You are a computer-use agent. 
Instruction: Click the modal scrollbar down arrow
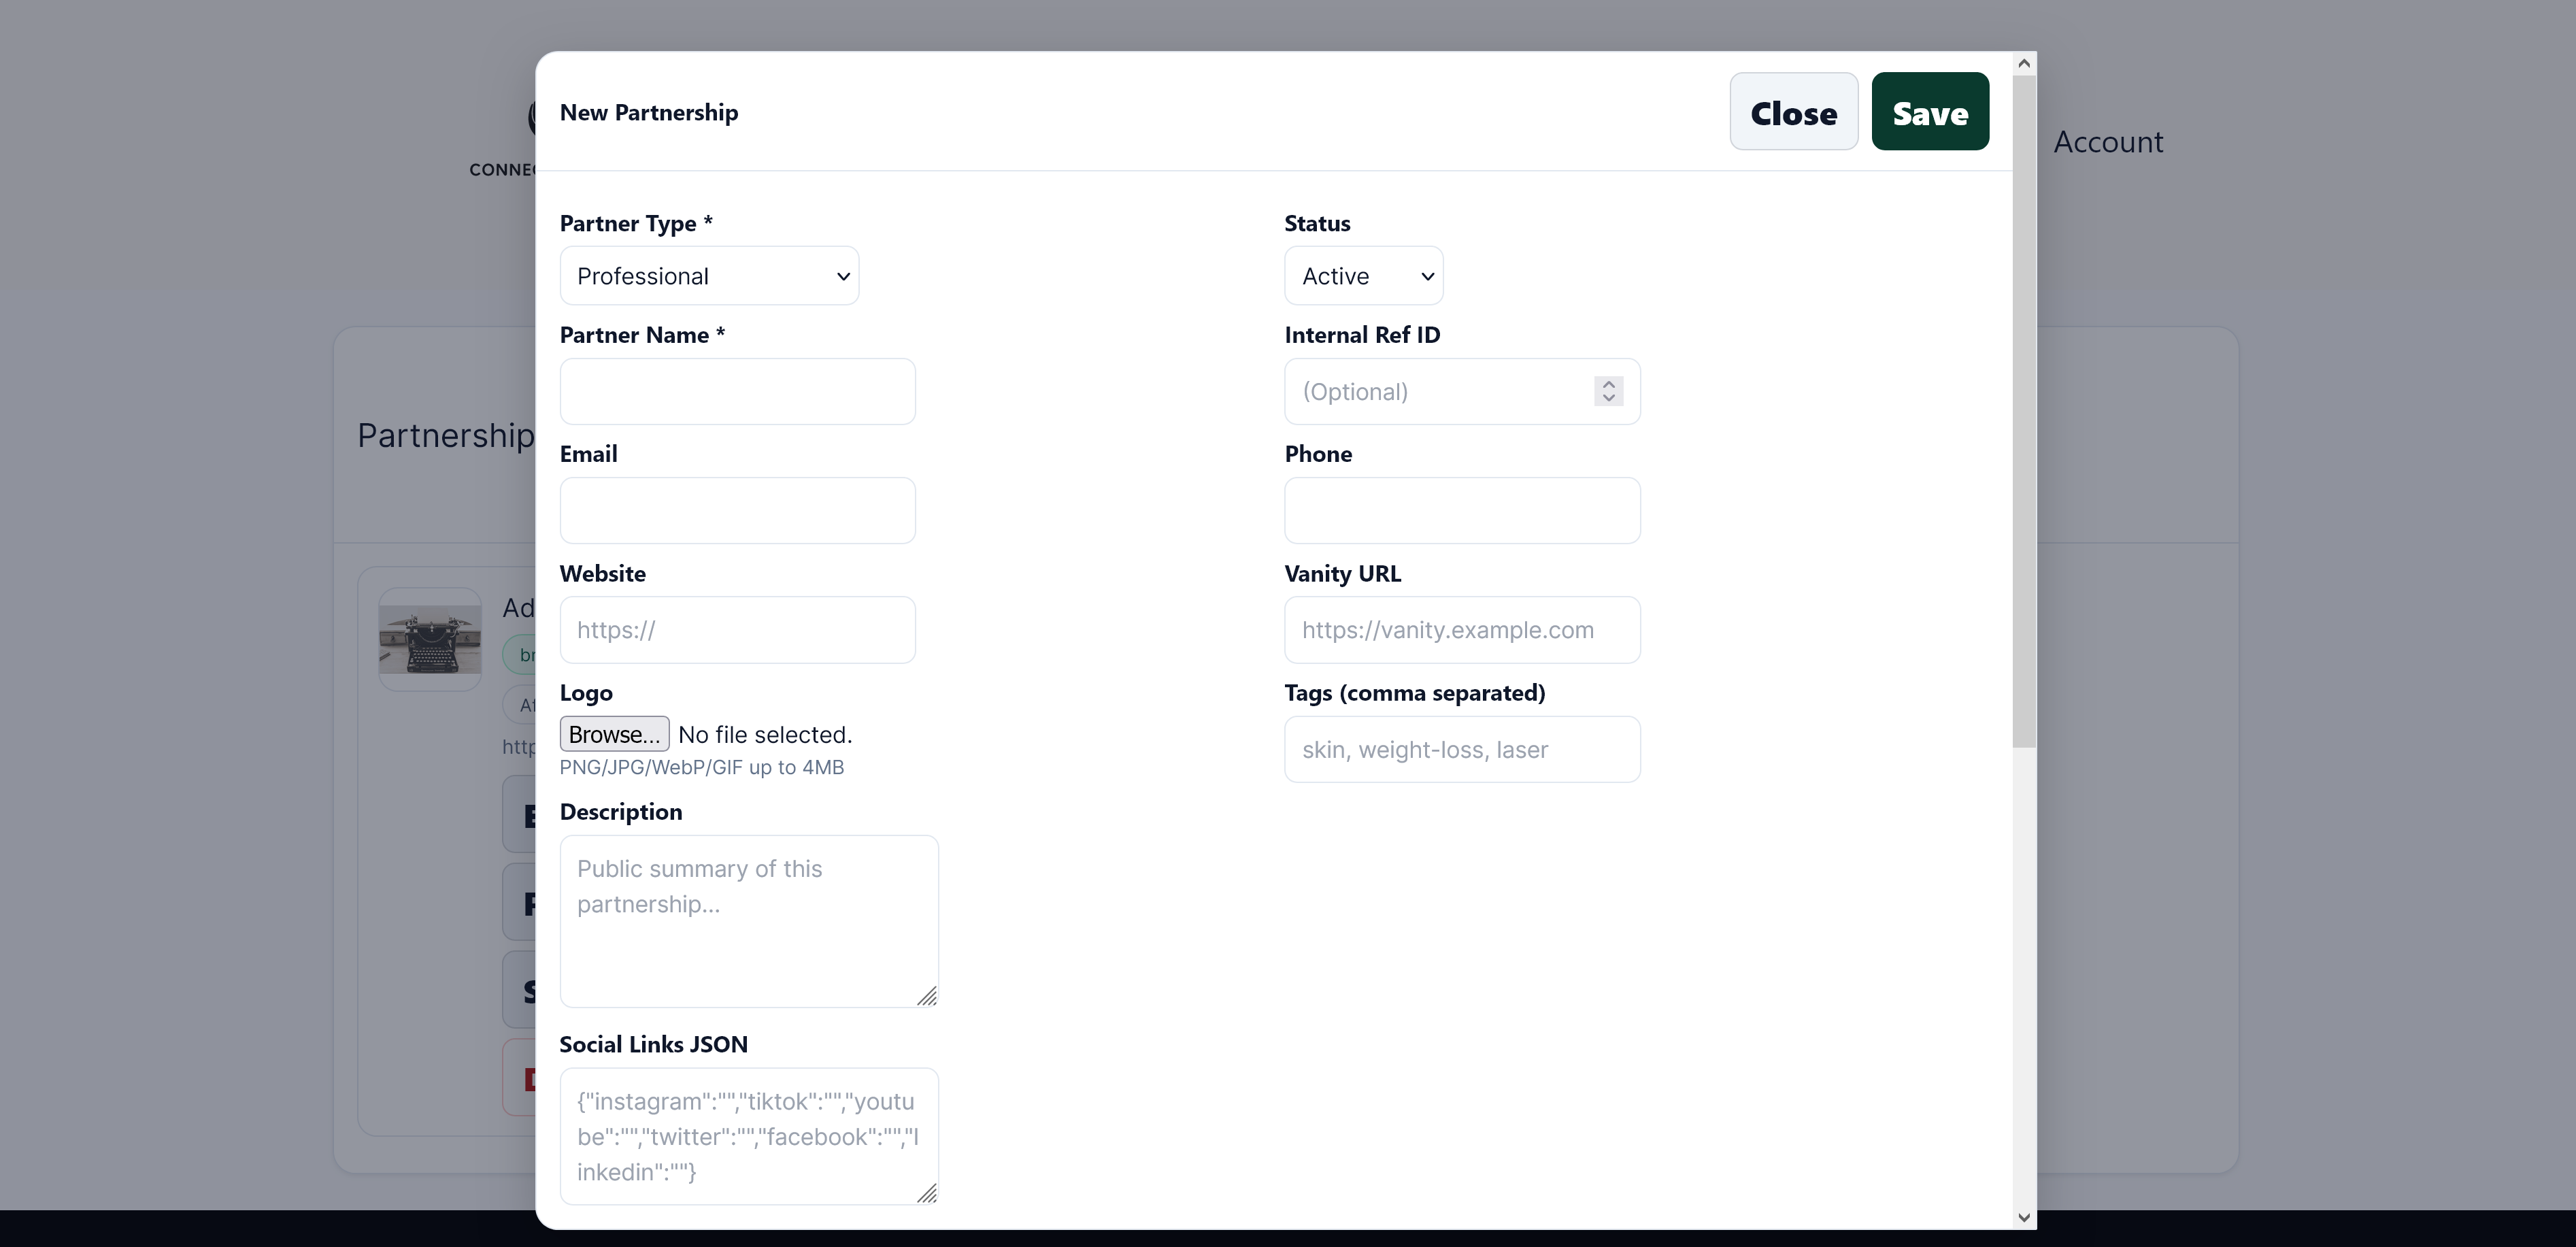click(2024, 1218)
